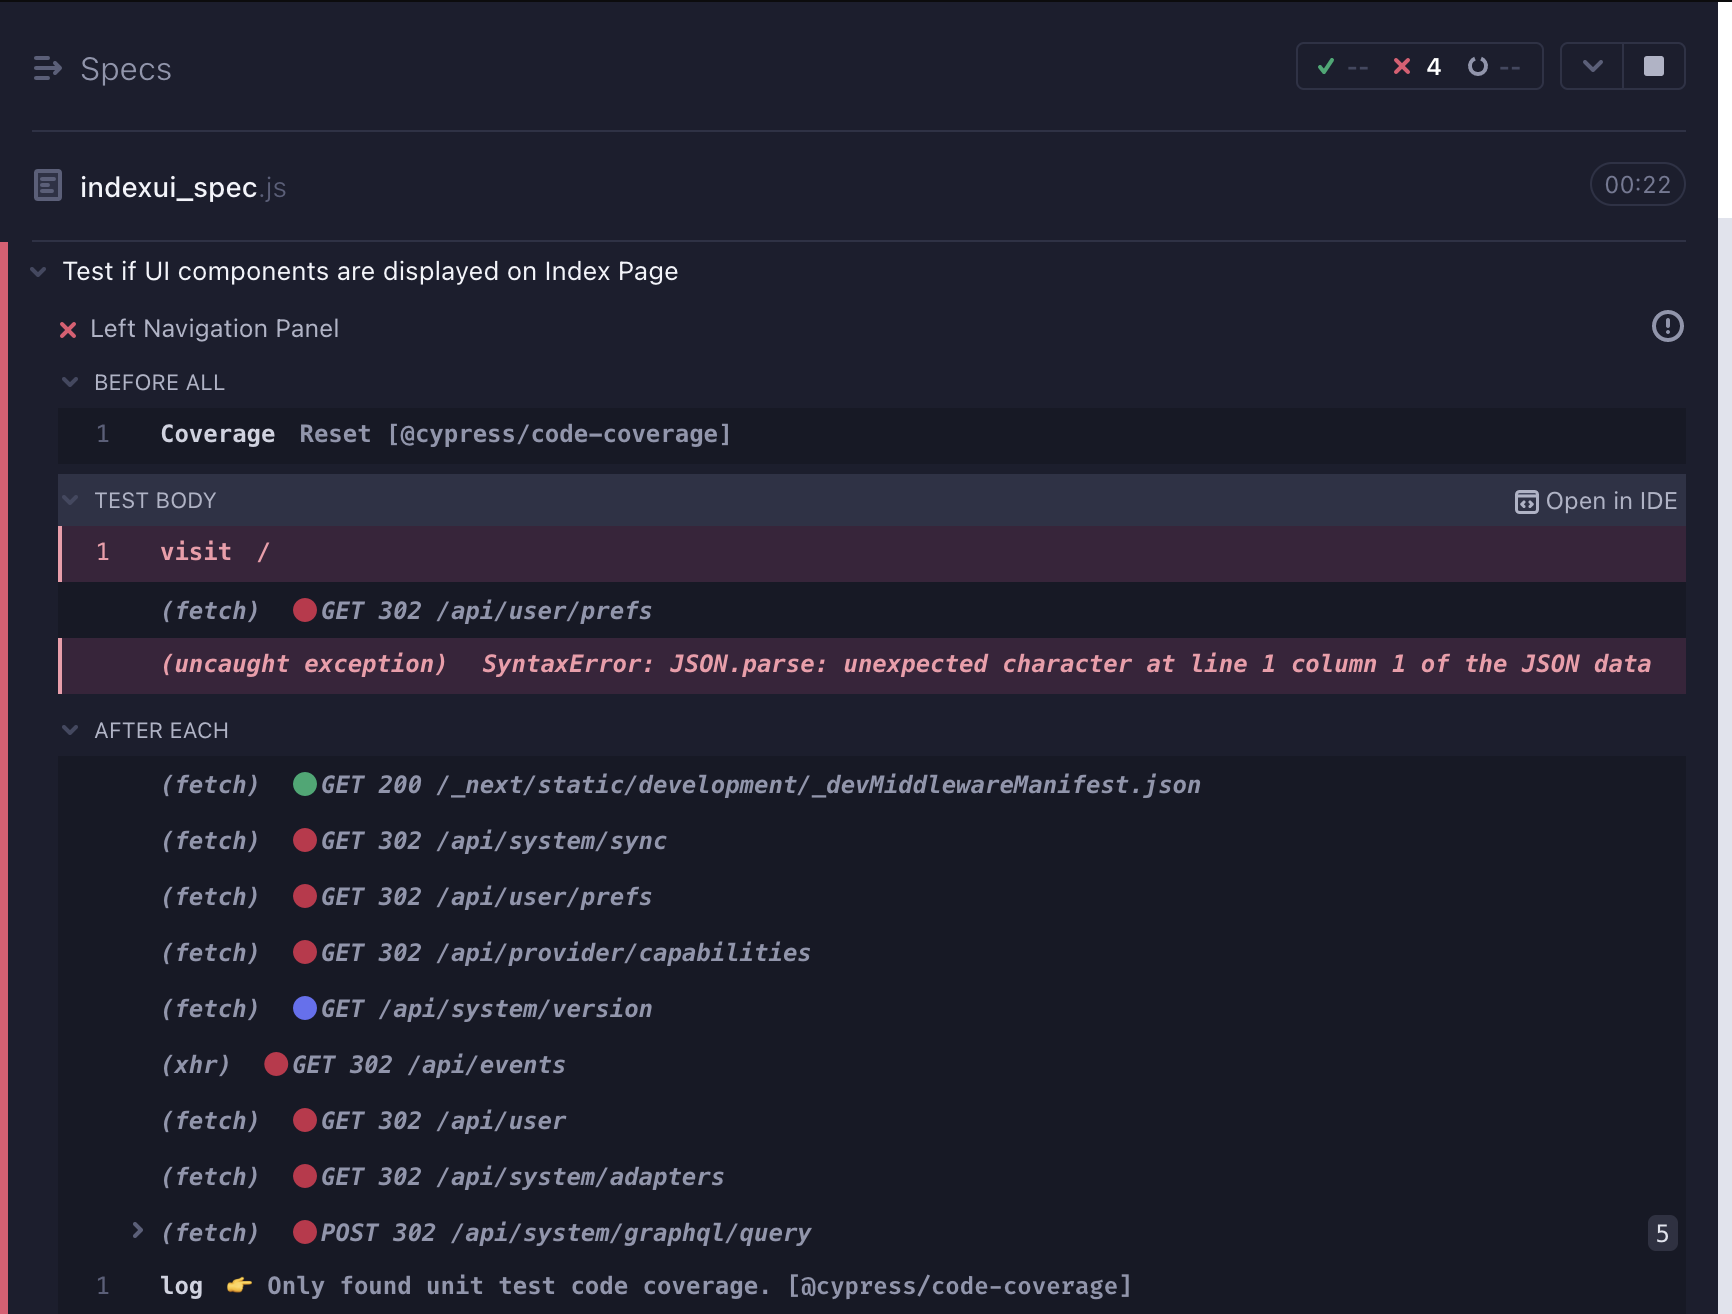1732x1314 pixels.
Task: Select the GET 200 _devMiddlewareManifest.json row
Action: (x=872, y=785)
